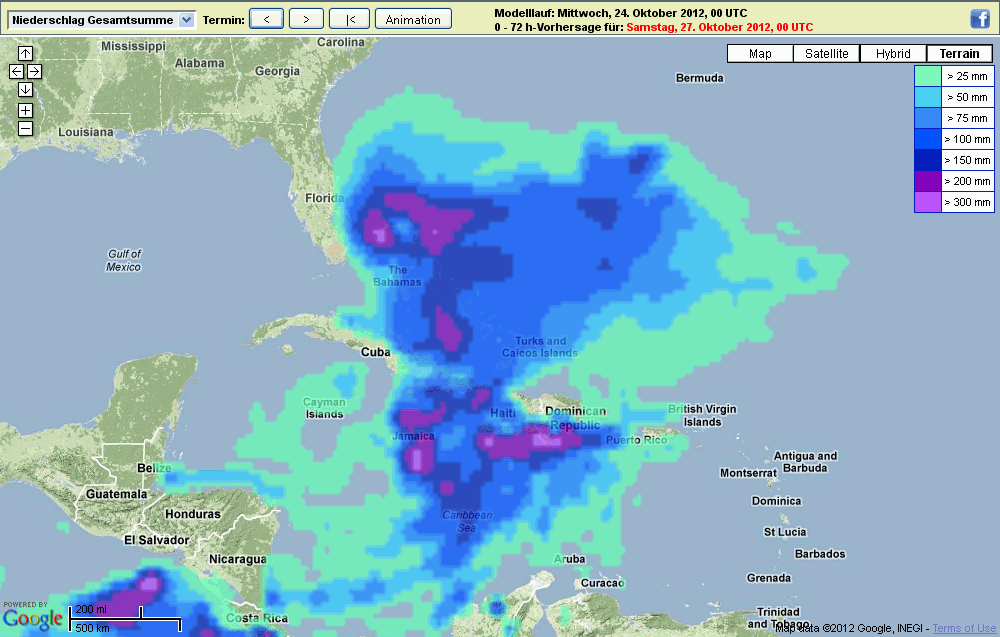Click the > 100 mm legend color swatch
Viewport: 1000px width, 637px height.
[928, 139]
